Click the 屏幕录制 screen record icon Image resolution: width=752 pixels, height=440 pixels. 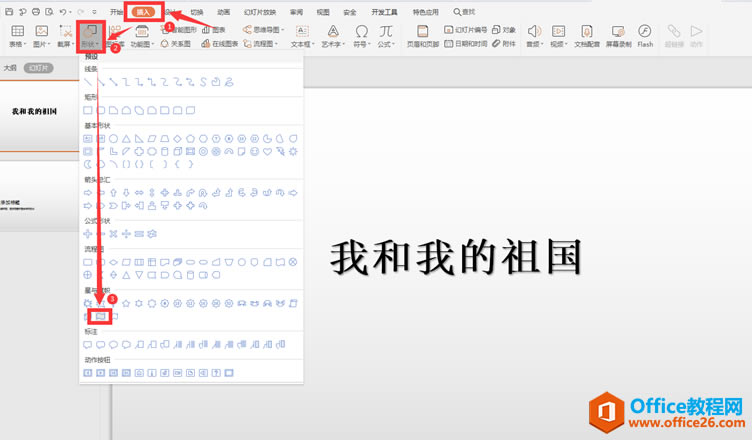coord(618,34)
